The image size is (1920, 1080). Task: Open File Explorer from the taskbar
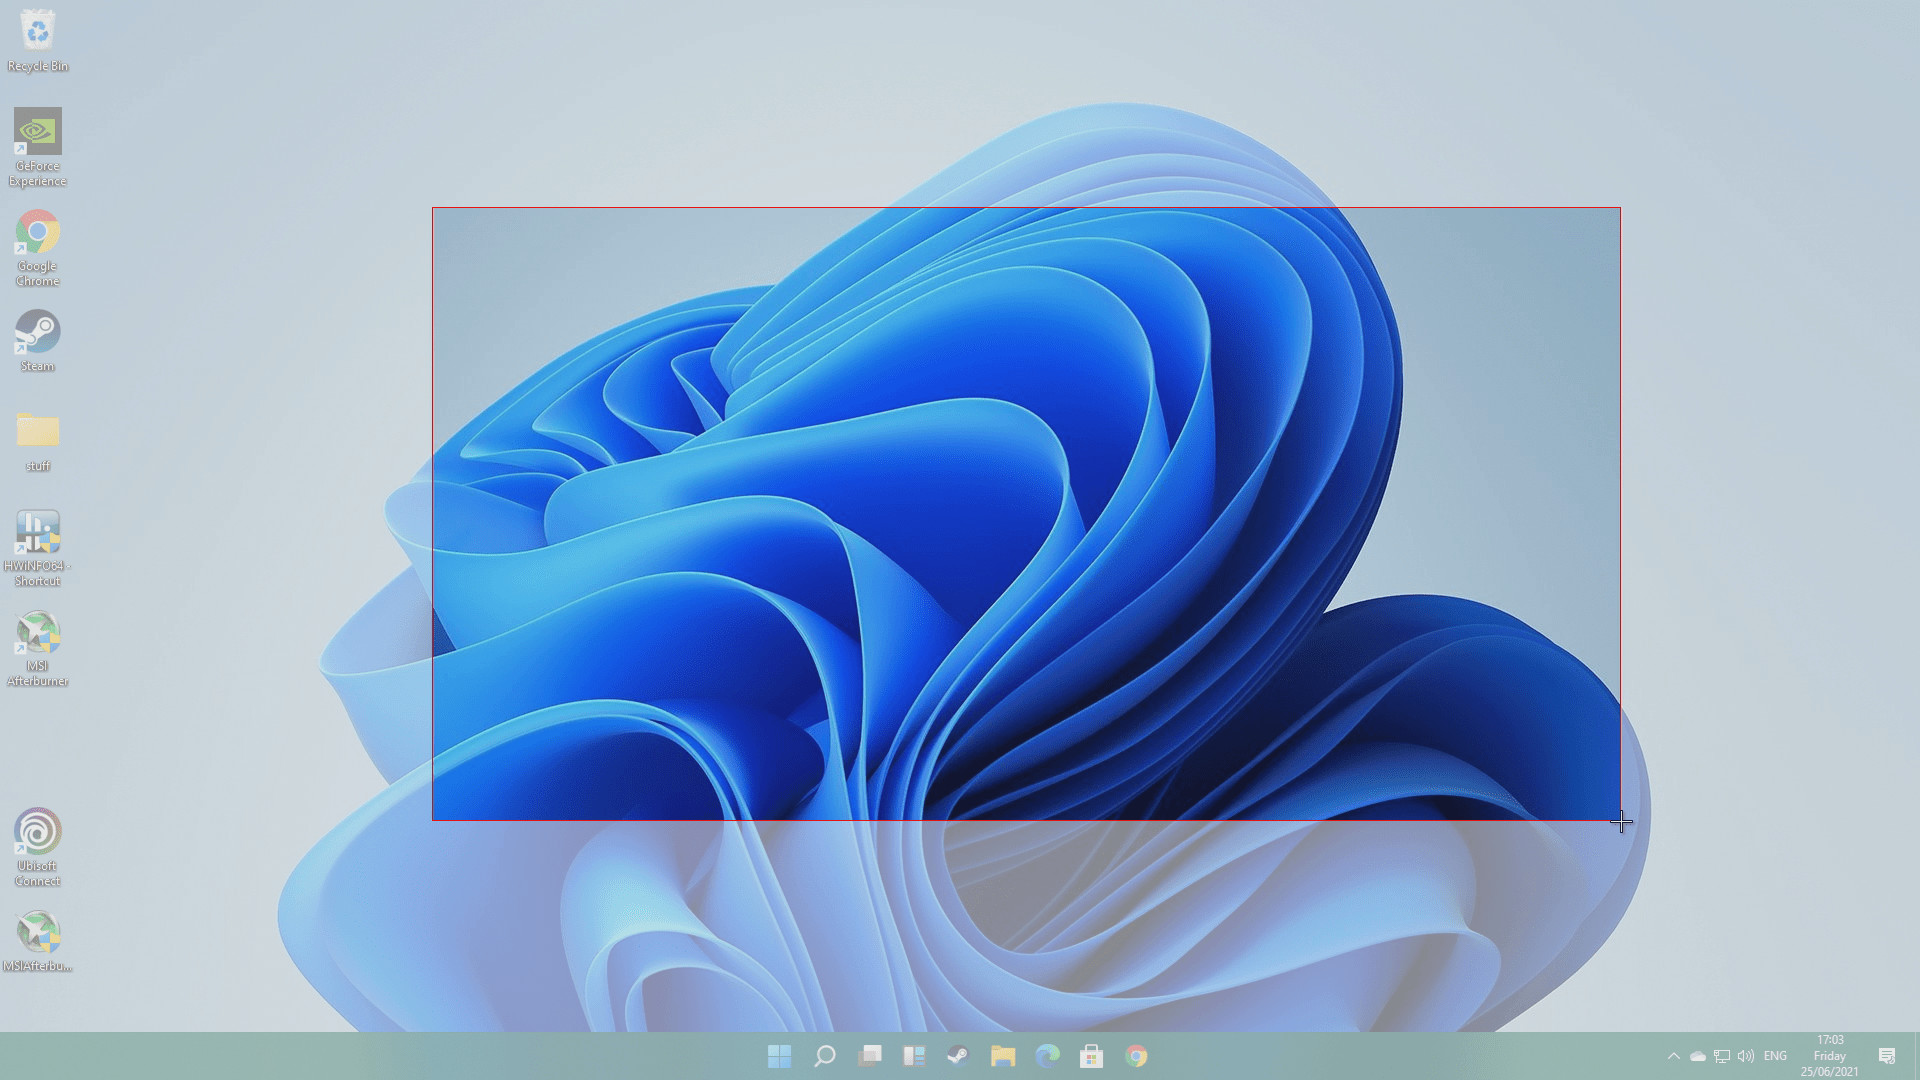[x=1003, y=1056]
